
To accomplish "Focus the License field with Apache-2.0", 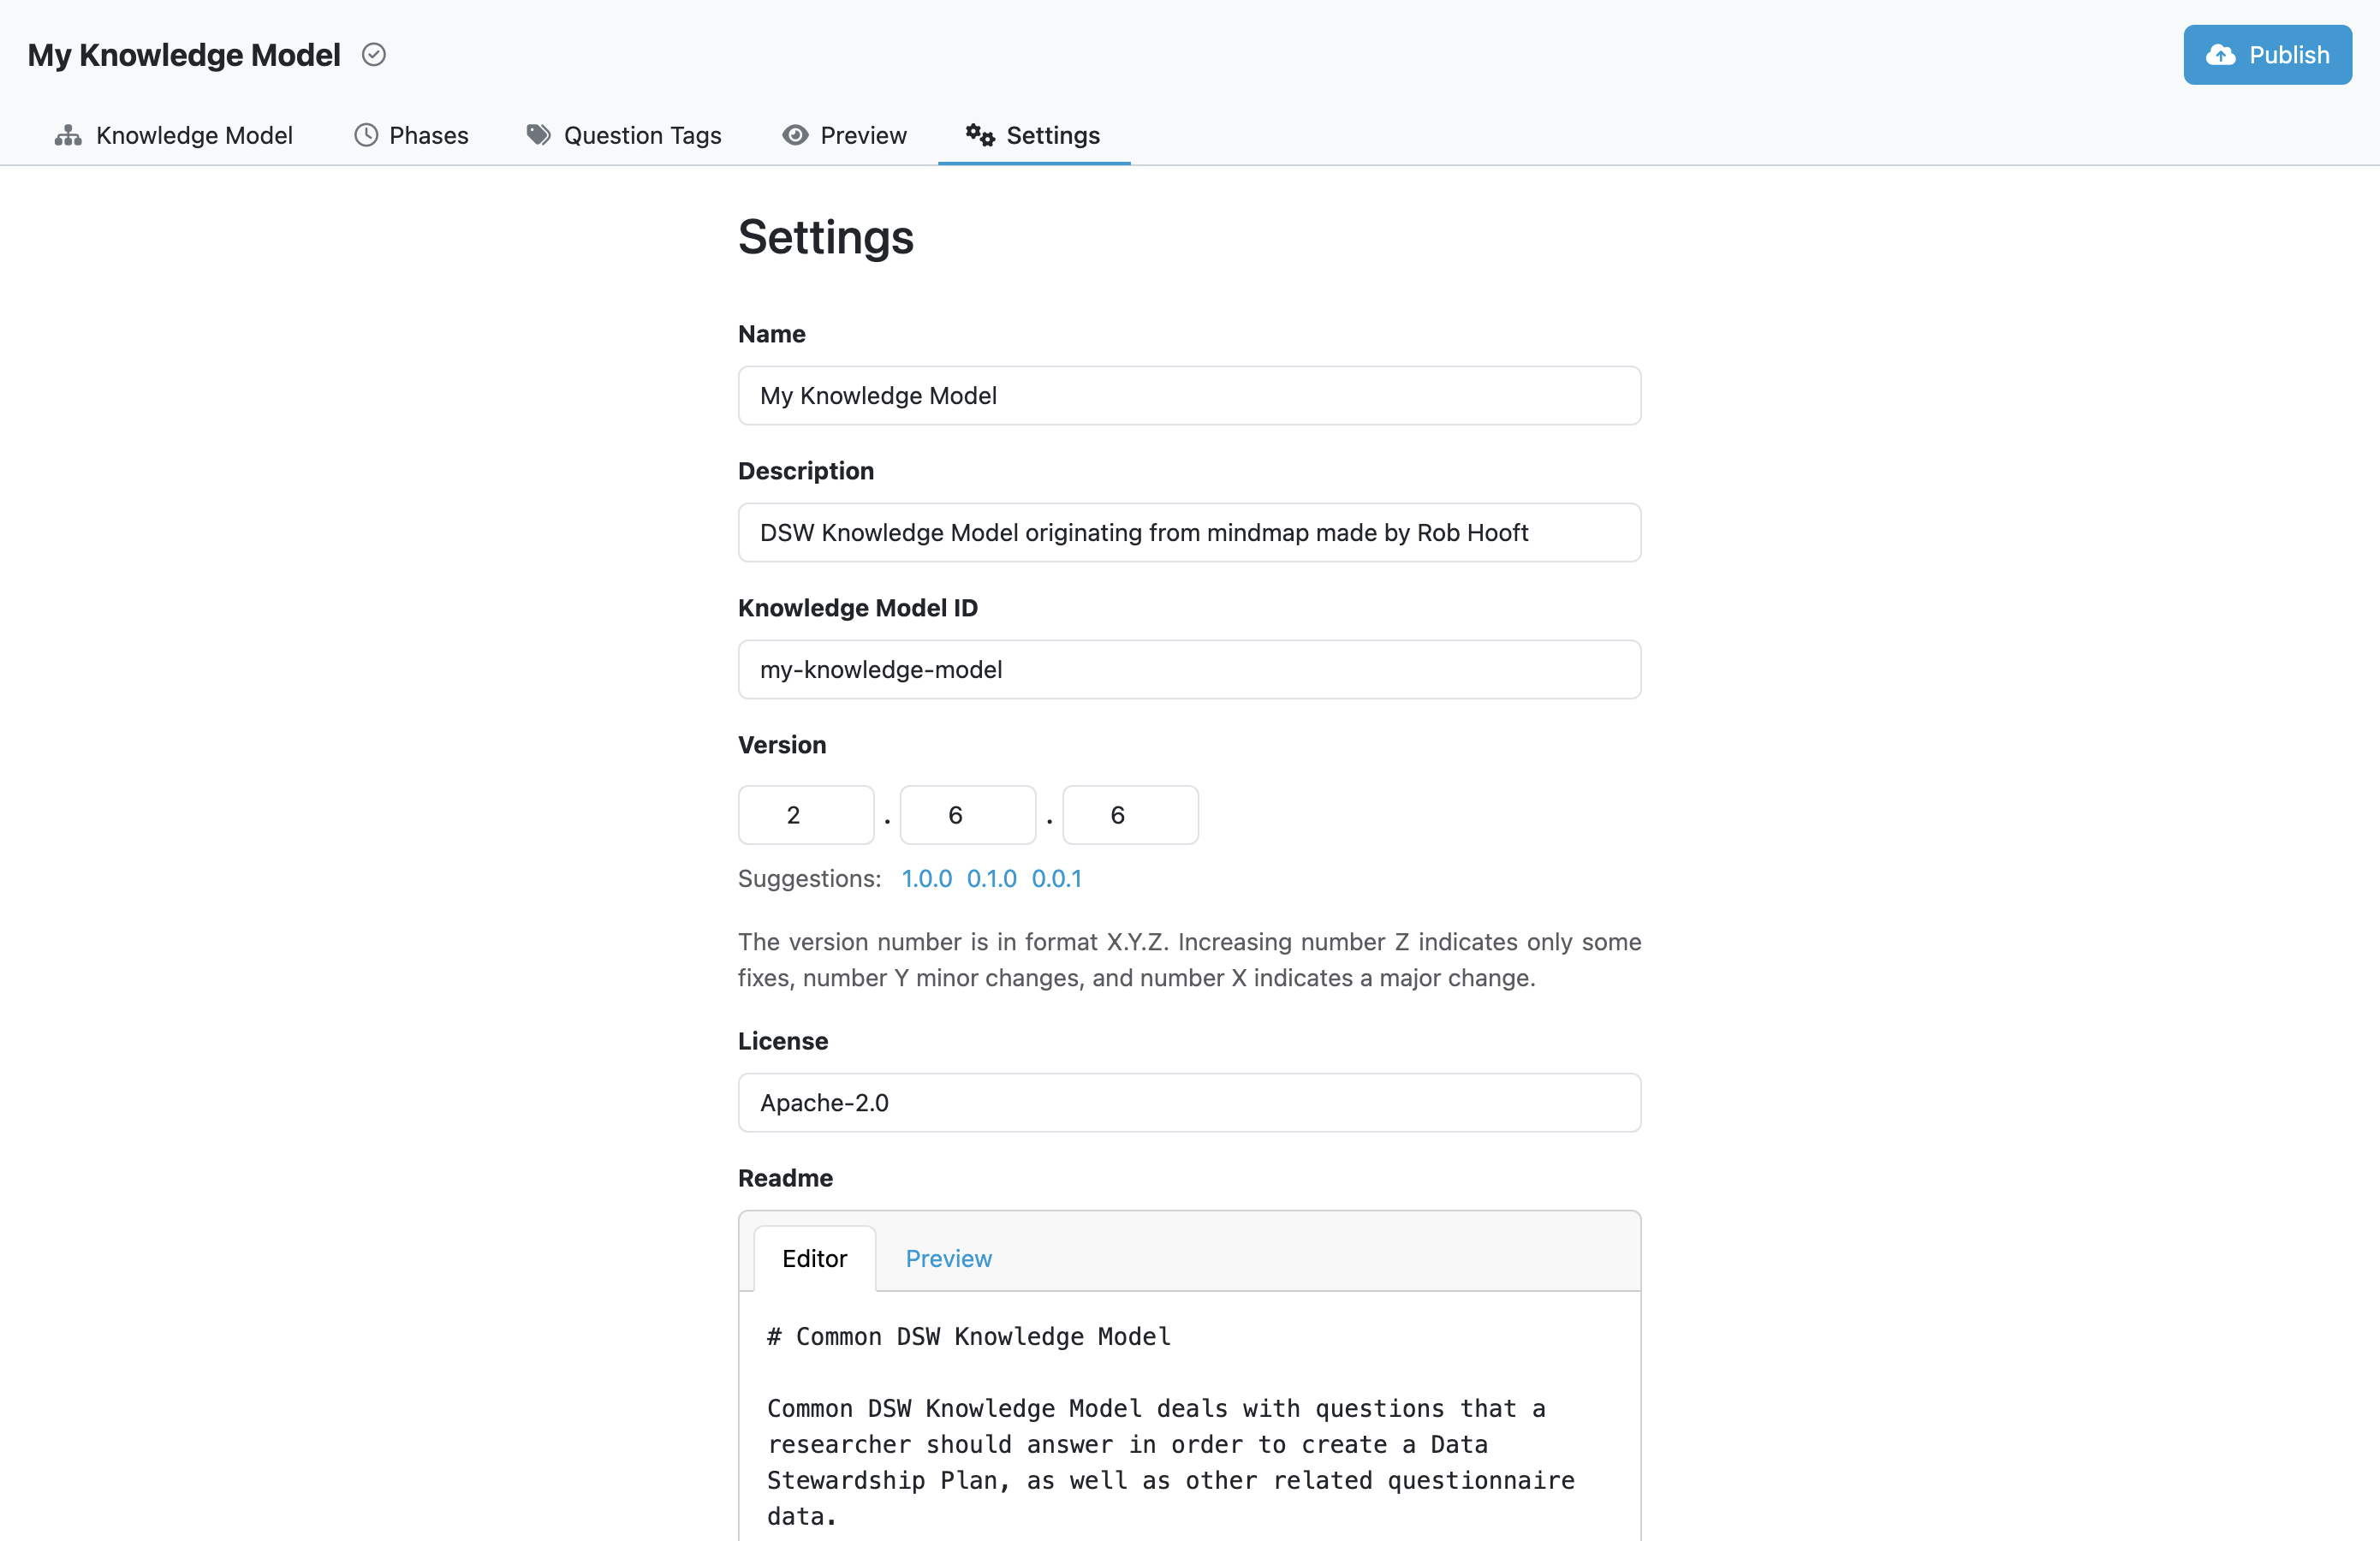I will (x=1189, y=1102).
